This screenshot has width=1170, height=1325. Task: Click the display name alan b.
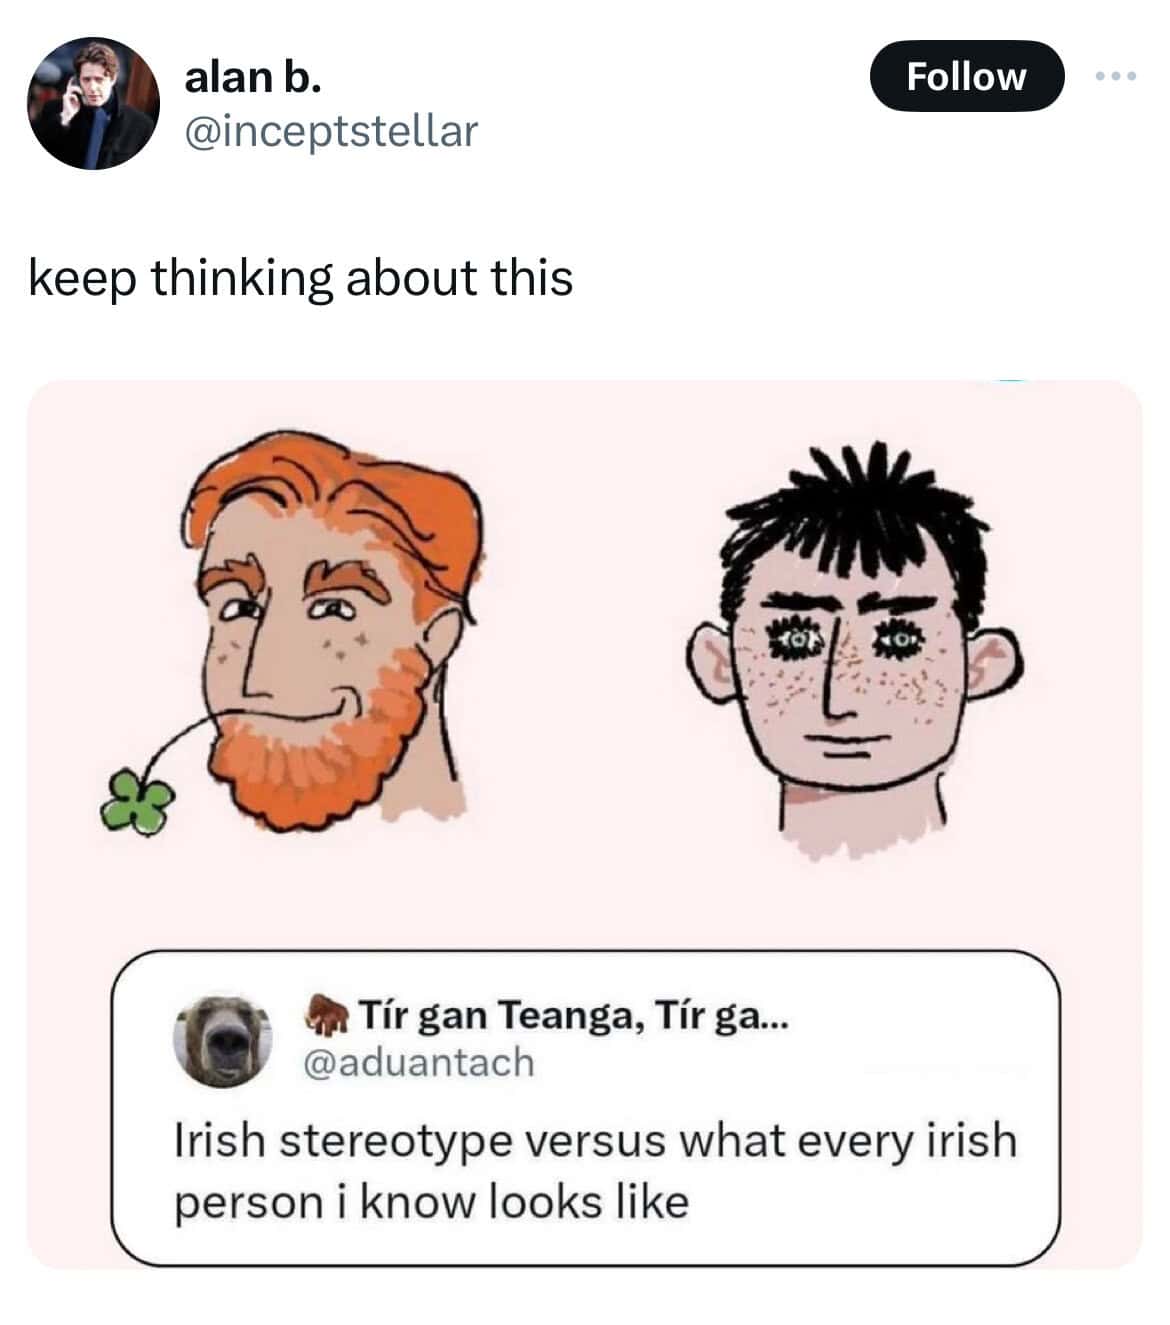[252, 78]
